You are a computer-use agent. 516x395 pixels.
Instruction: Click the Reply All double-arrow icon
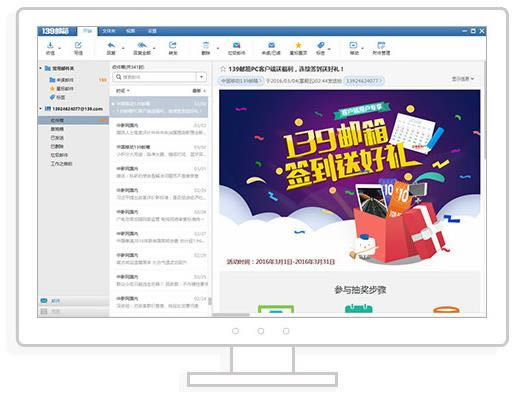[142, 45]
